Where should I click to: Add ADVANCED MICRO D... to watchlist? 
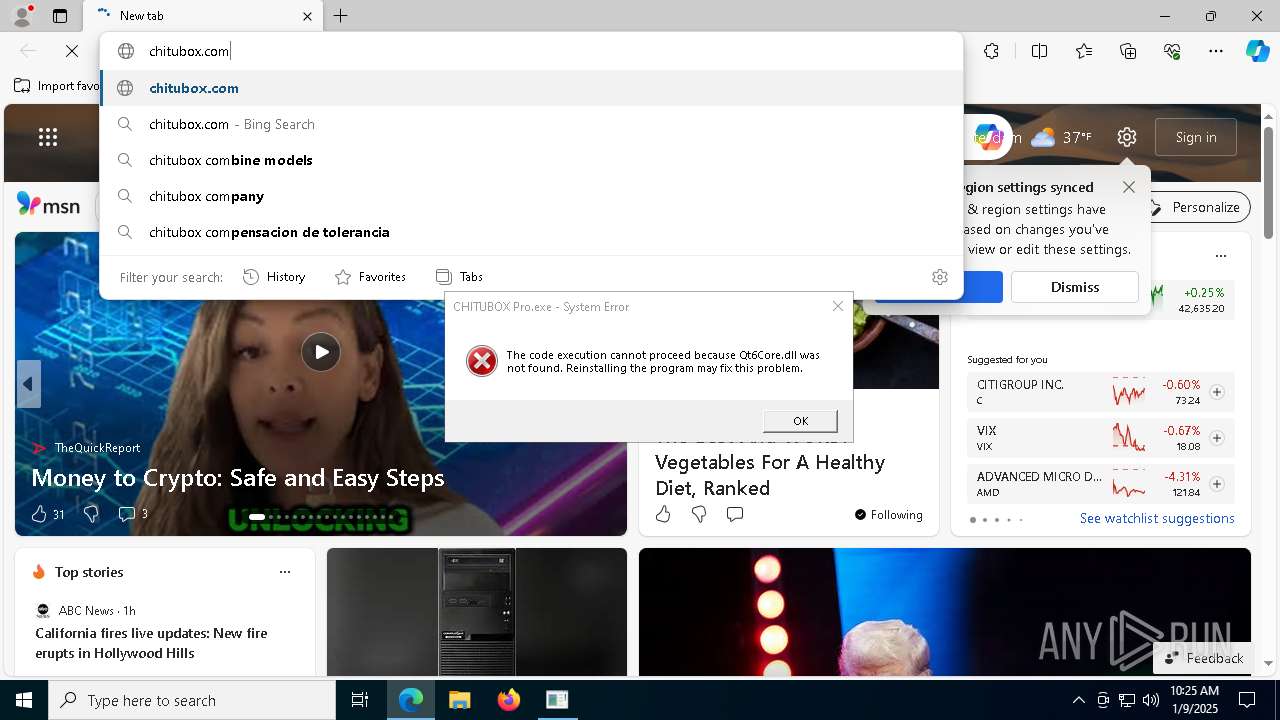(1217, 484)
